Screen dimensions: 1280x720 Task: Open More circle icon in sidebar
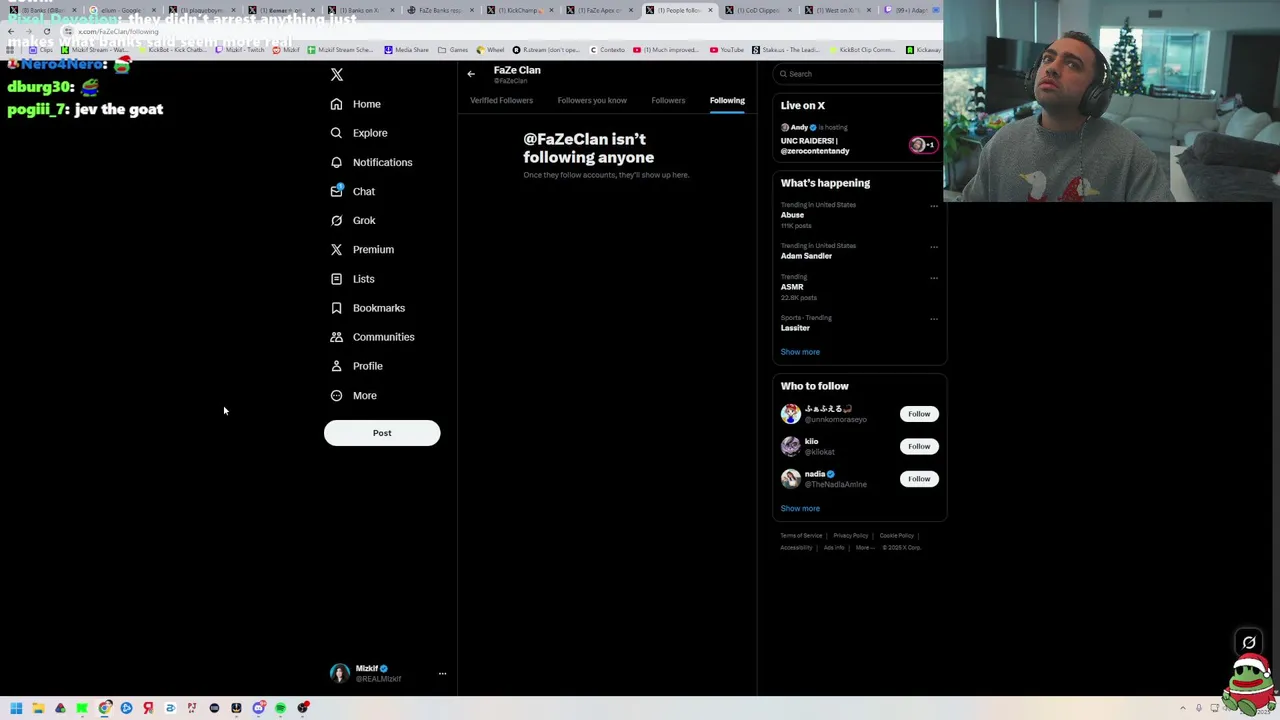(x=336, y=395)
